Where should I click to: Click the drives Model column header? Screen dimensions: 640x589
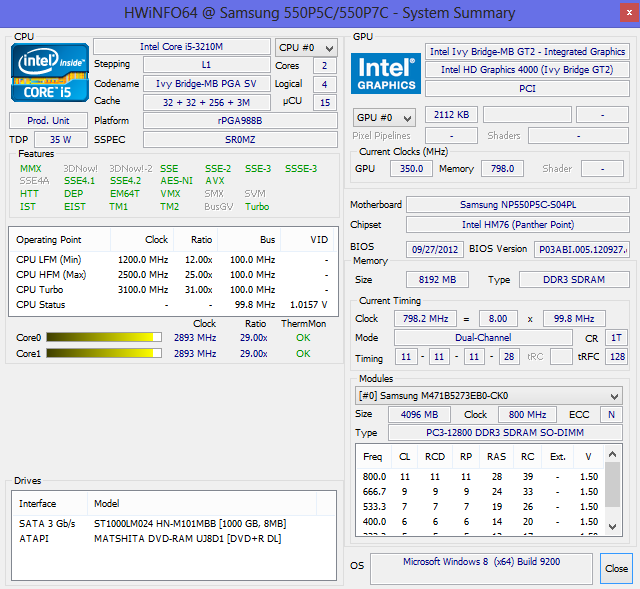(x=202, y=503)
